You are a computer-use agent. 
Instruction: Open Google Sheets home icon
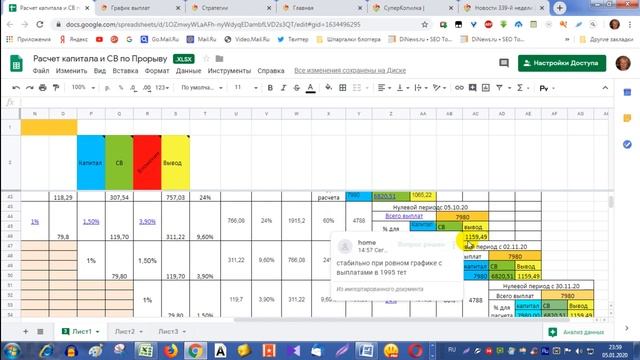(16, 63)
